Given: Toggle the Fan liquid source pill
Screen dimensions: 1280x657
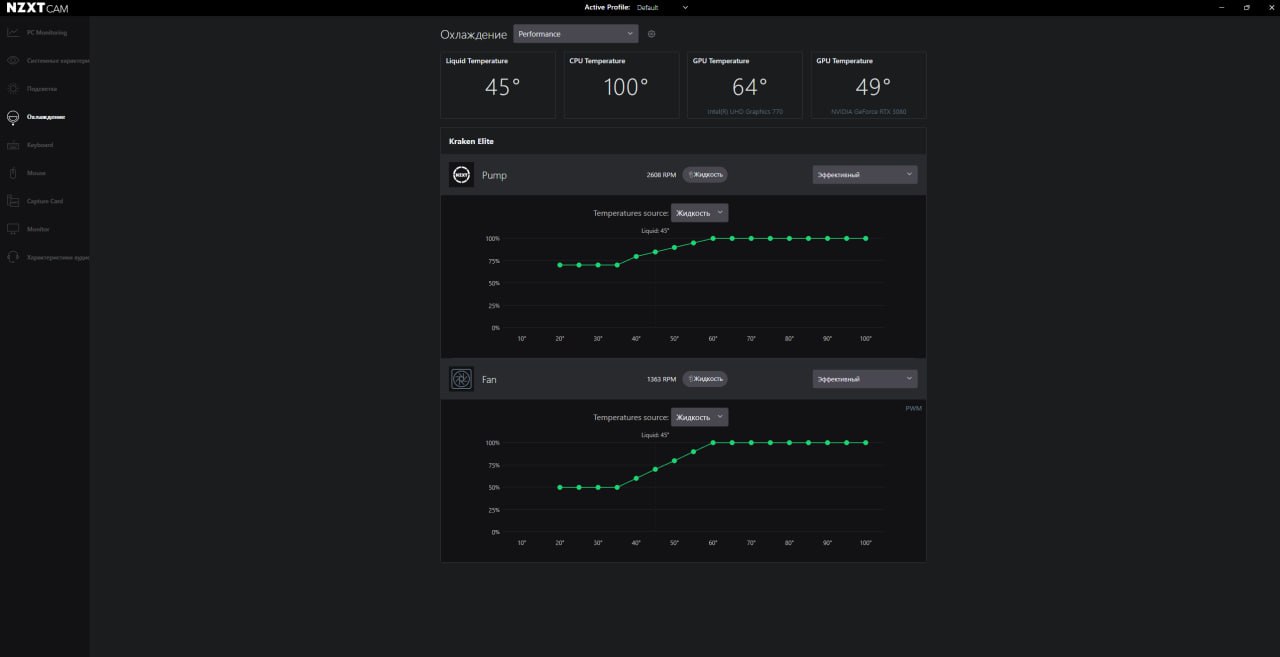Looking at the screenshot, I should click(x=705, y=379).
